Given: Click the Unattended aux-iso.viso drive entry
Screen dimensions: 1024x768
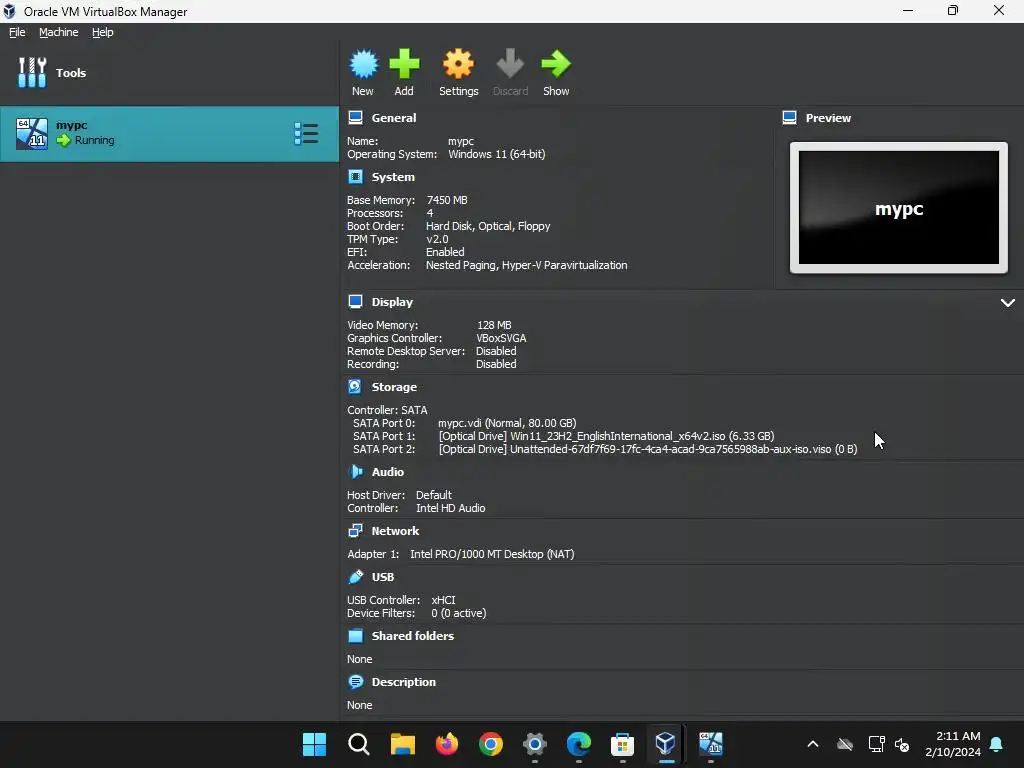Looking at the screenshot, I should (x=648, y=449).
